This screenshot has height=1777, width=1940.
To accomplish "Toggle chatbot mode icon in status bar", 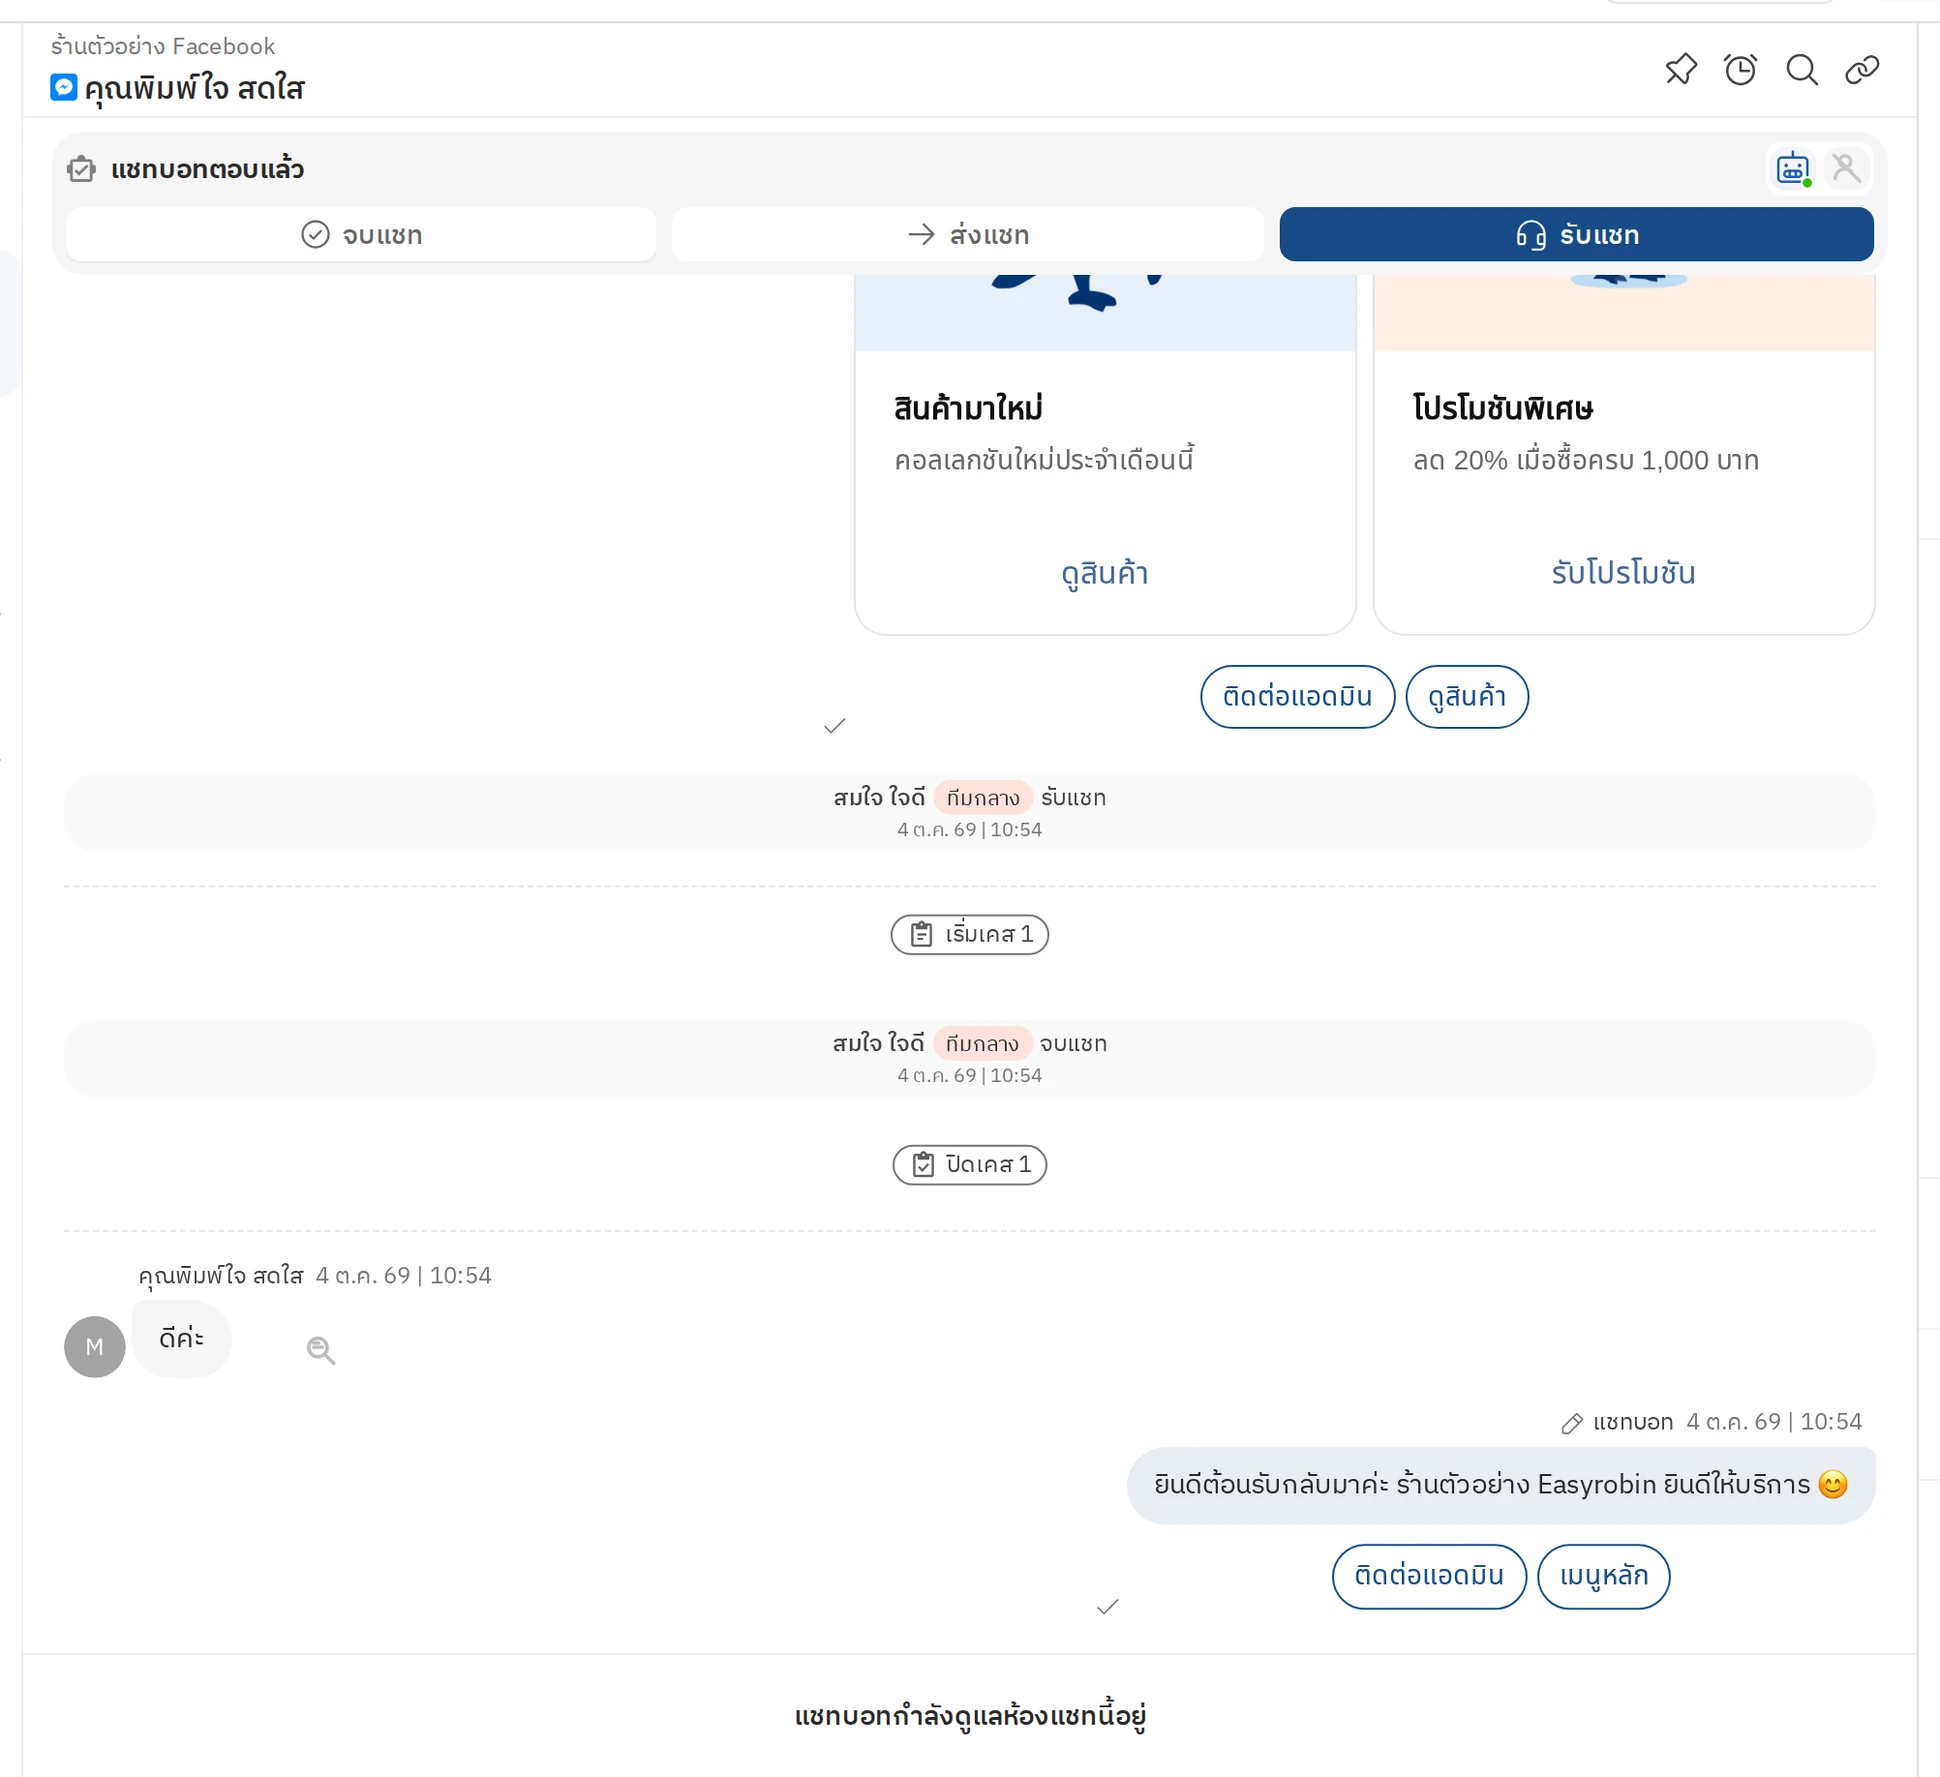I will (1793, 168).
